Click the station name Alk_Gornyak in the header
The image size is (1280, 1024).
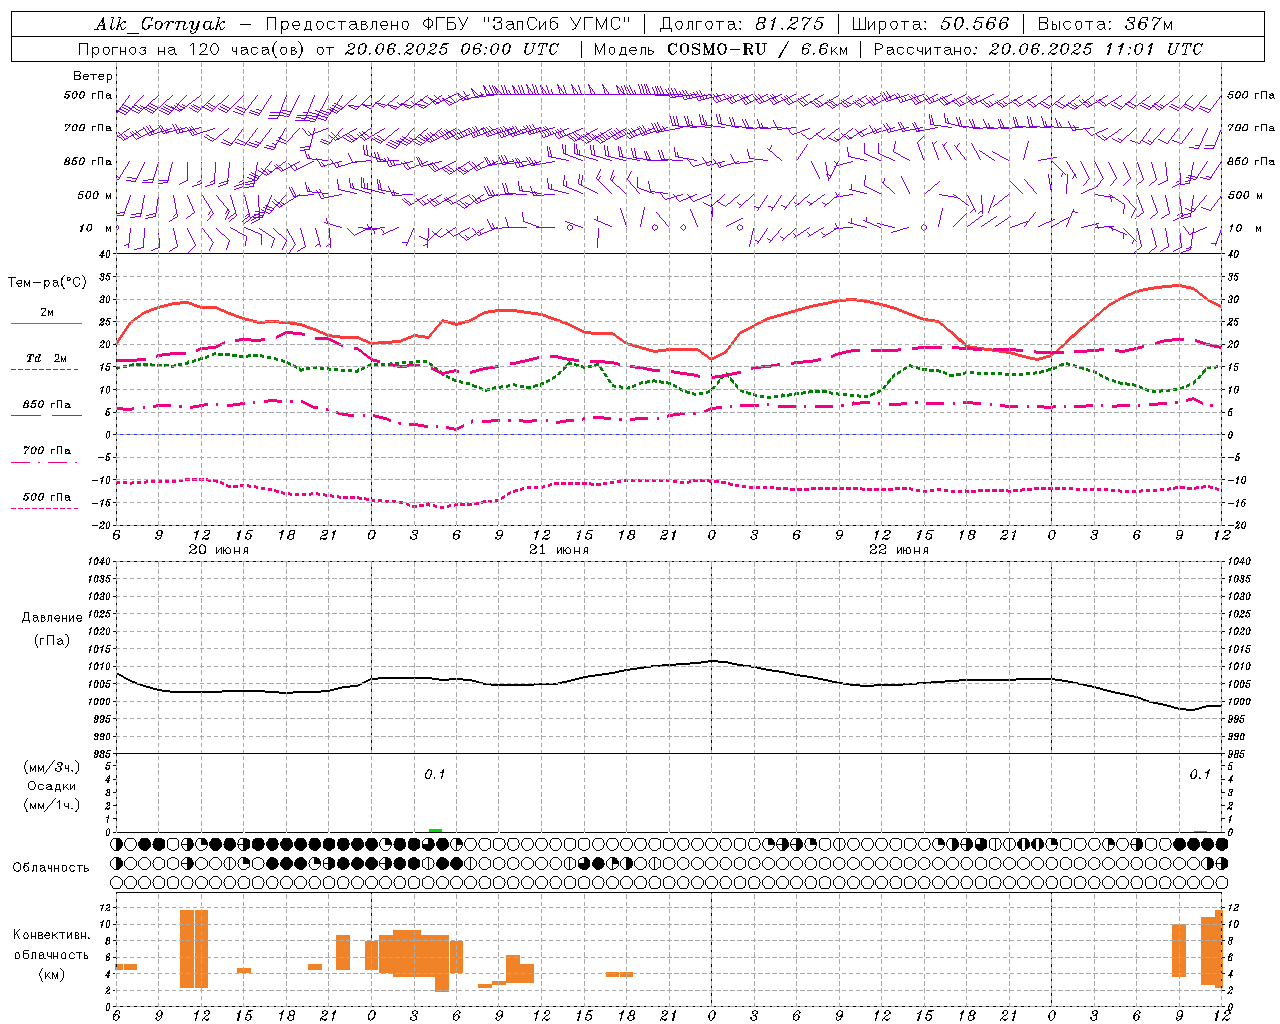pyautogui.click(x=160, y=24)
